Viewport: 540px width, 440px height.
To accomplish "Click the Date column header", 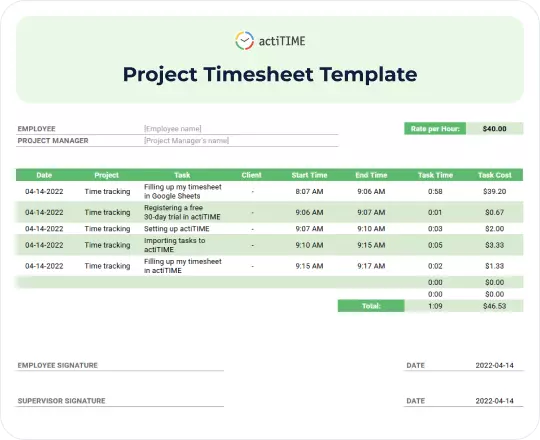I will 44,175.
